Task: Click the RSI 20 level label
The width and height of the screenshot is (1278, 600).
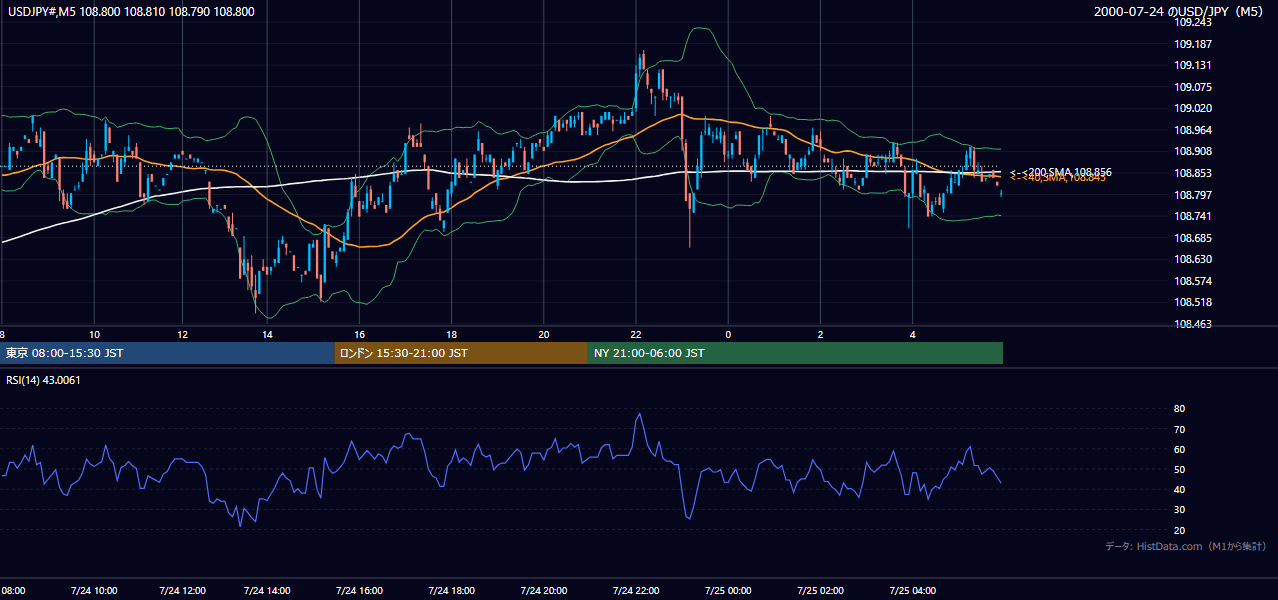Action: click(x=1179, y=530)
